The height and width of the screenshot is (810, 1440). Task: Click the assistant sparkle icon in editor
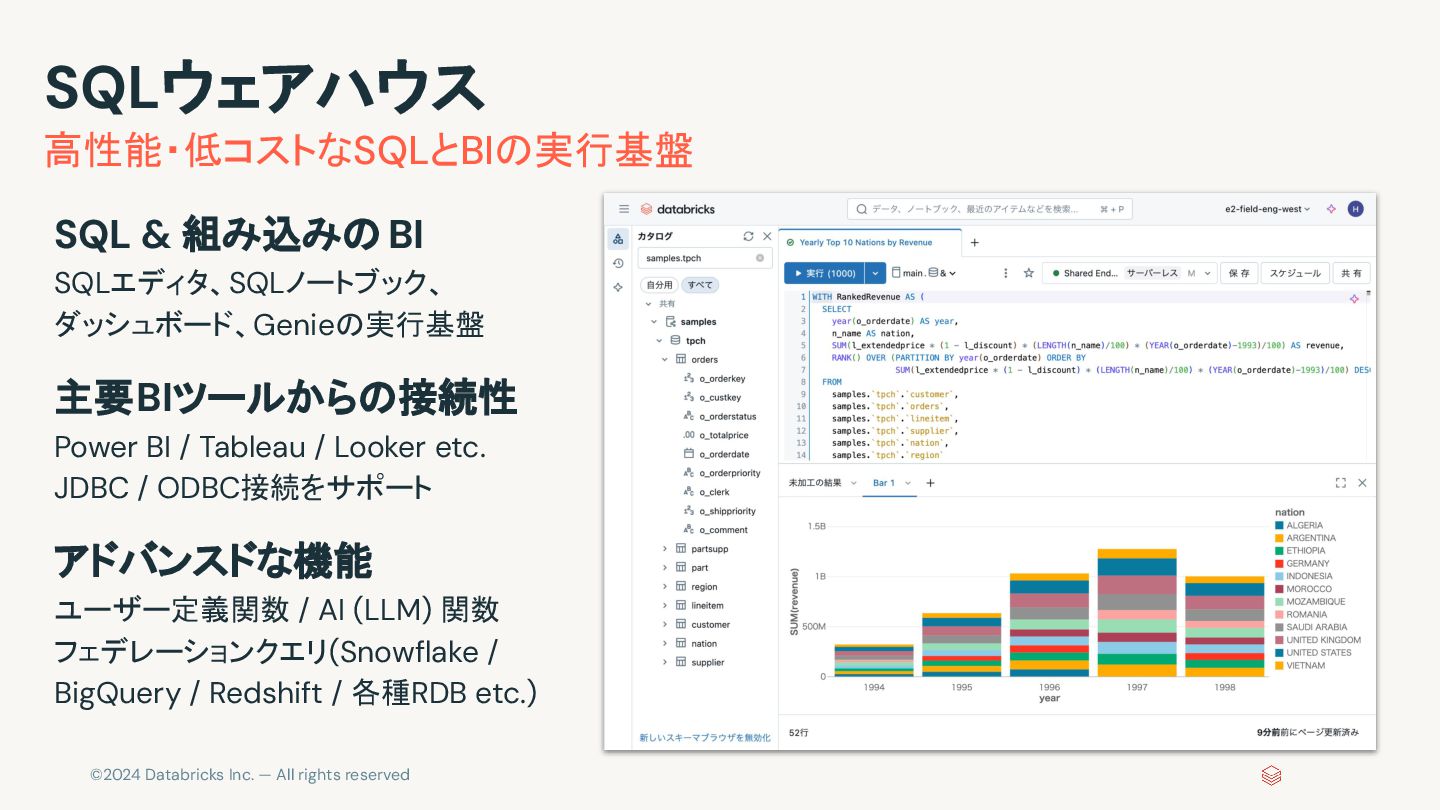[x=1354, y=298]
